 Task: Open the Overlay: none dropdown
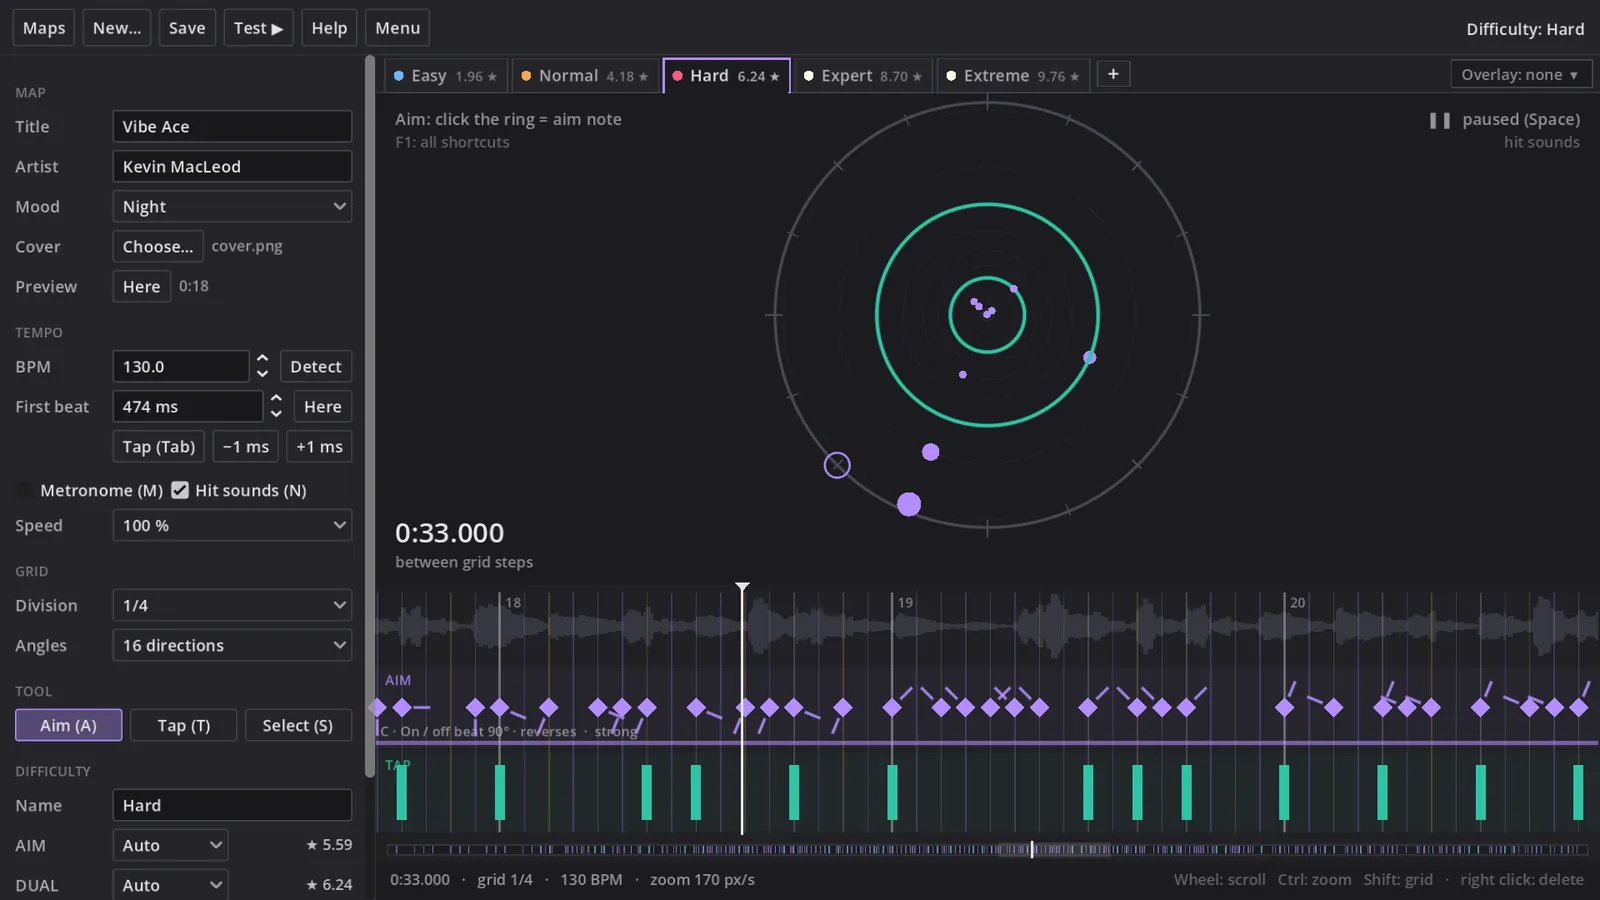click(1520, 74)
